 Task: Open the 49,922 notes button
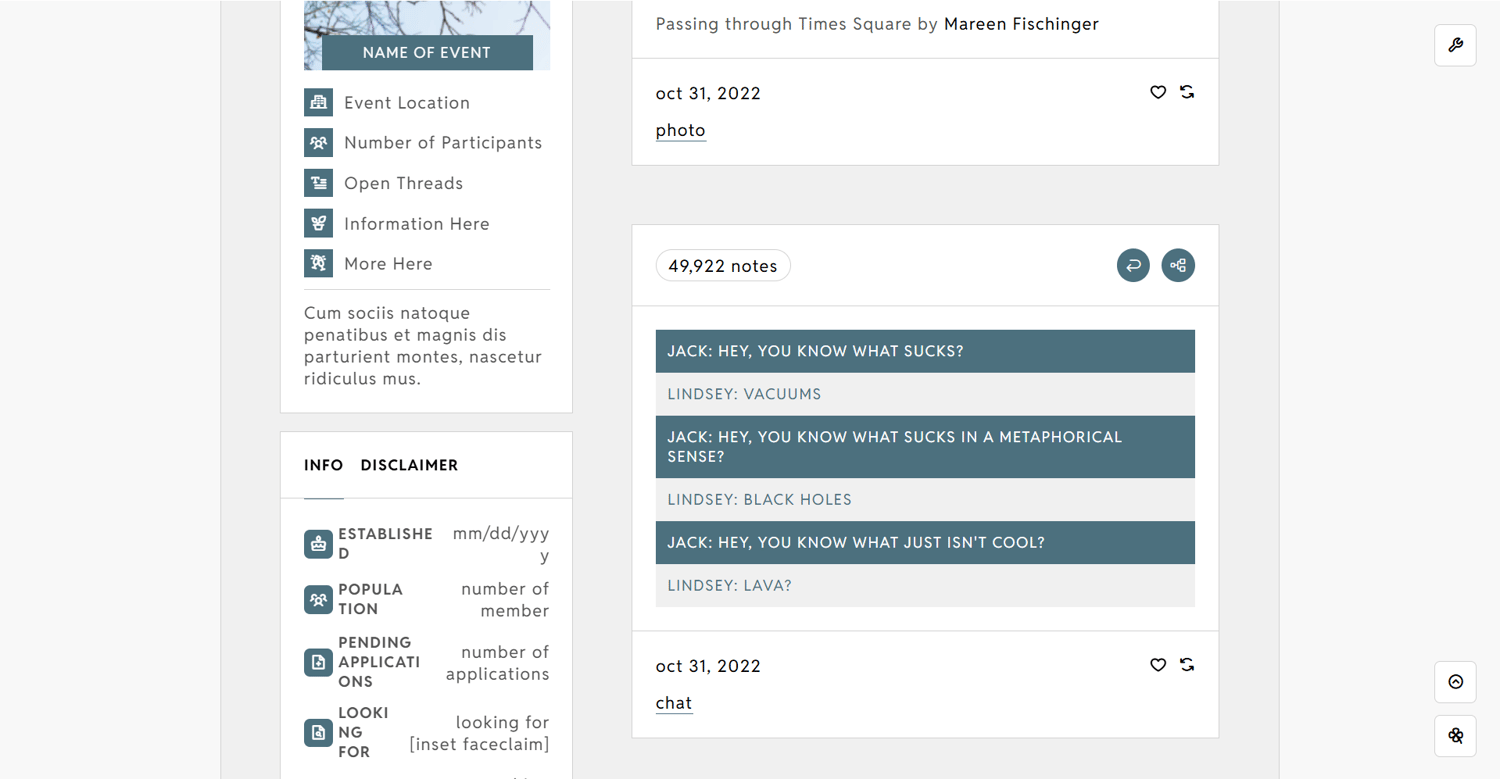723,266
